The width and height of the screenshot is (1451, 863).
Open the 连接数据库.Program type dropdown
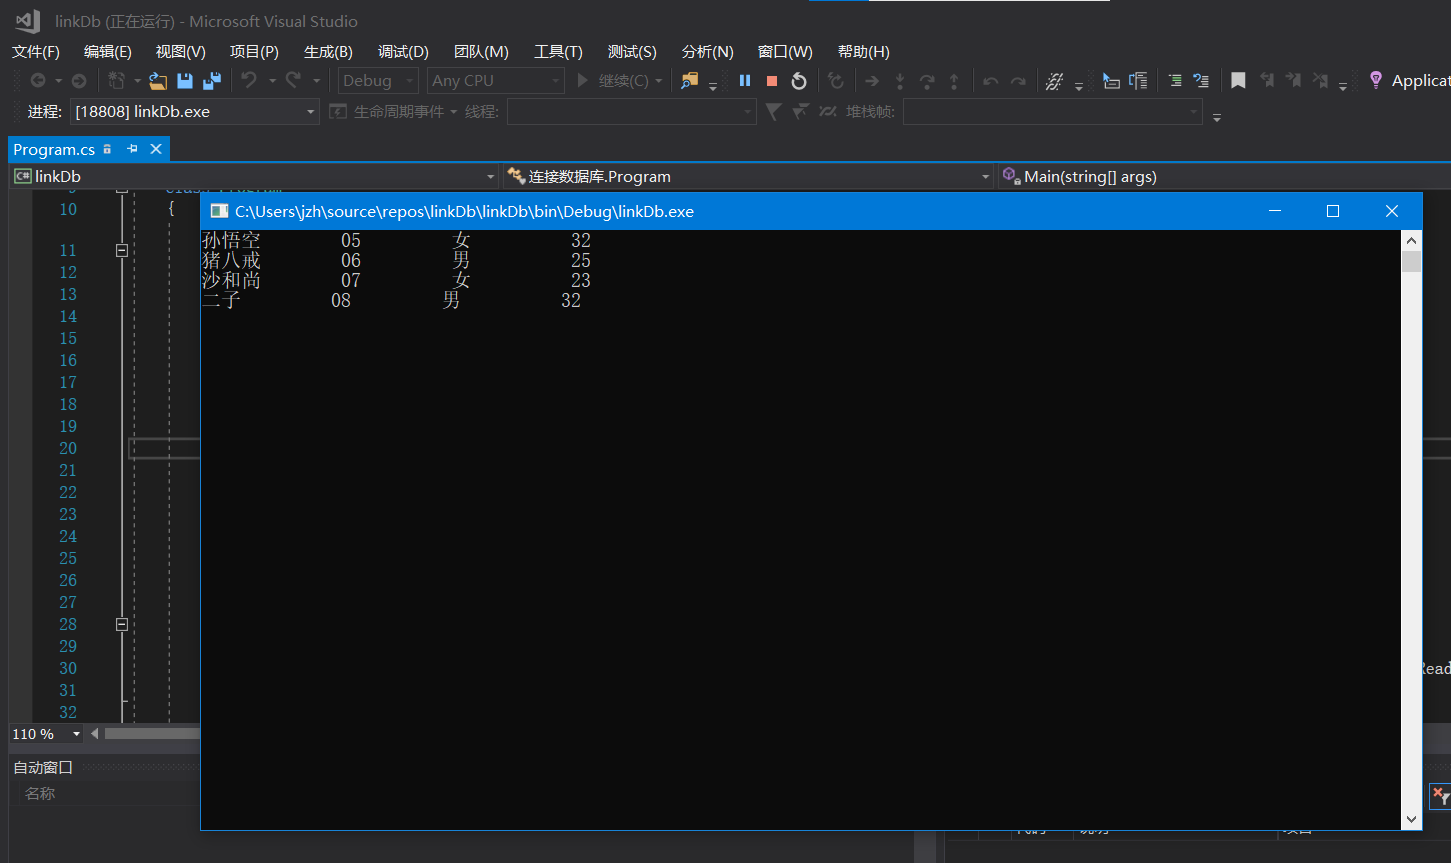(748, 177)
